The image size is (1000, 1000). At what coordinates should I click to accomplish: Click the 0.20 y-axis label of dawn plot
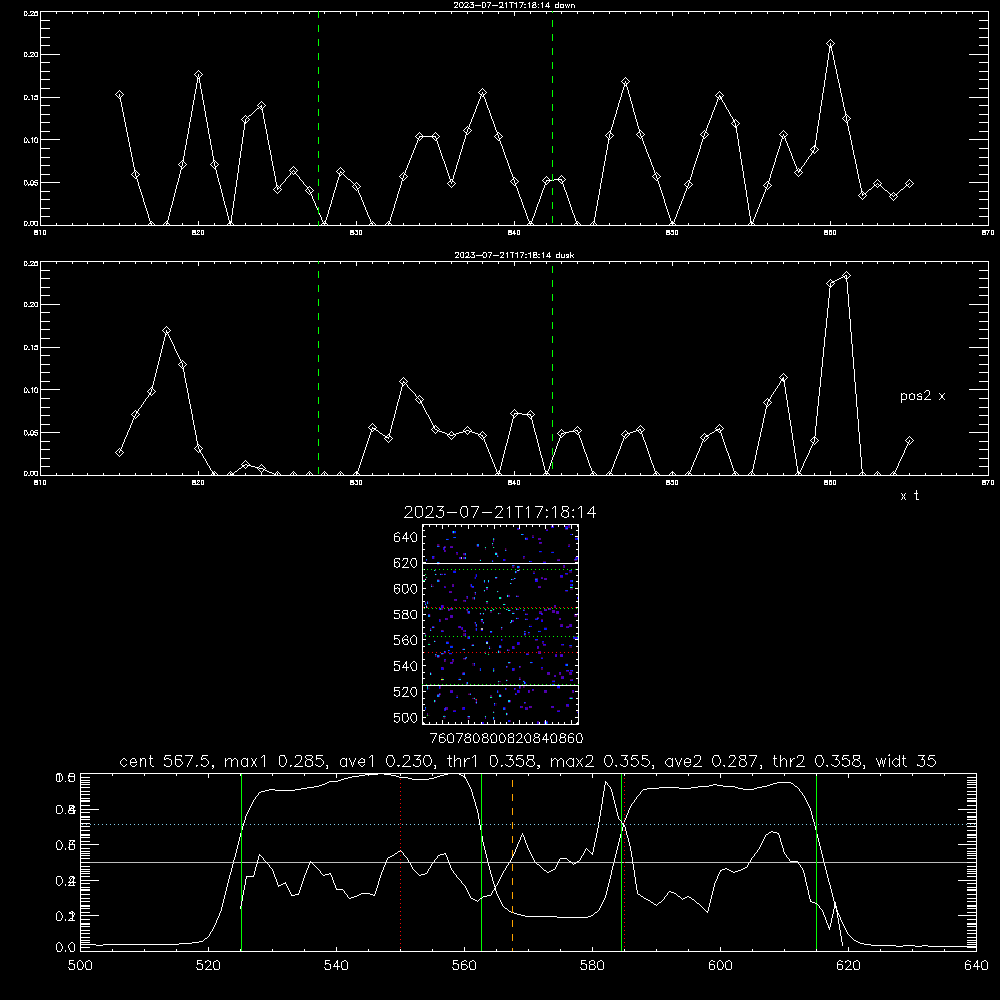[30, 55]
